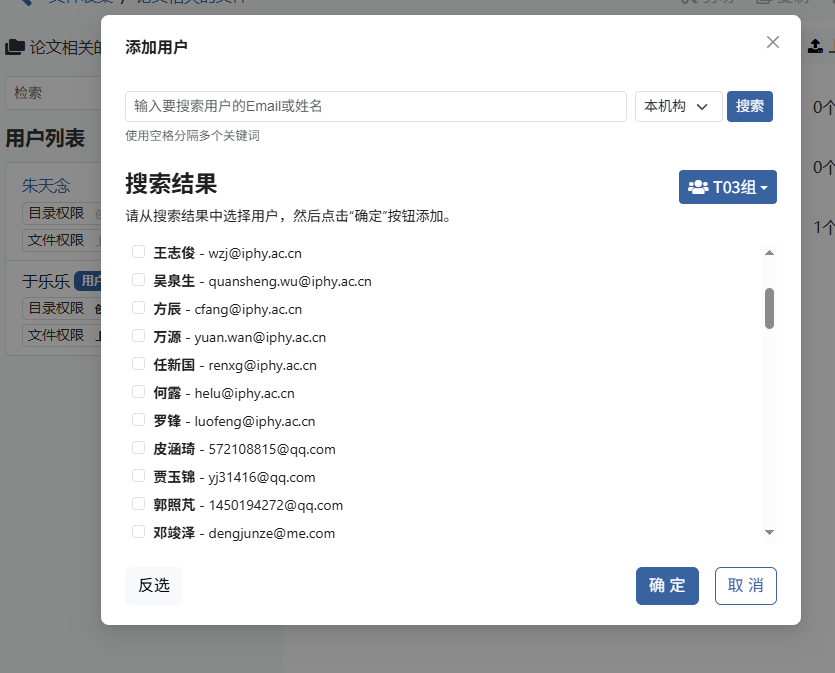Confirm with the 确定 button
835x673 pixels.
[667, 586]
